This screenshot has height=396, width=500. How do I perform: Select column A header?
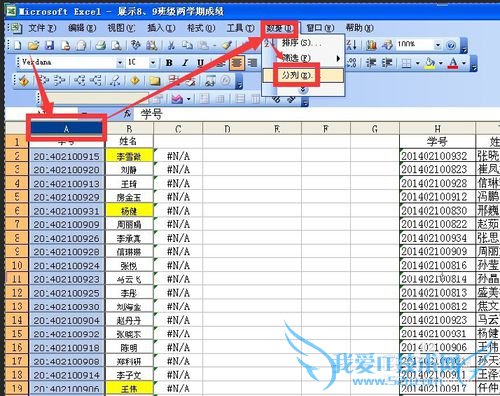click(66, 129)
